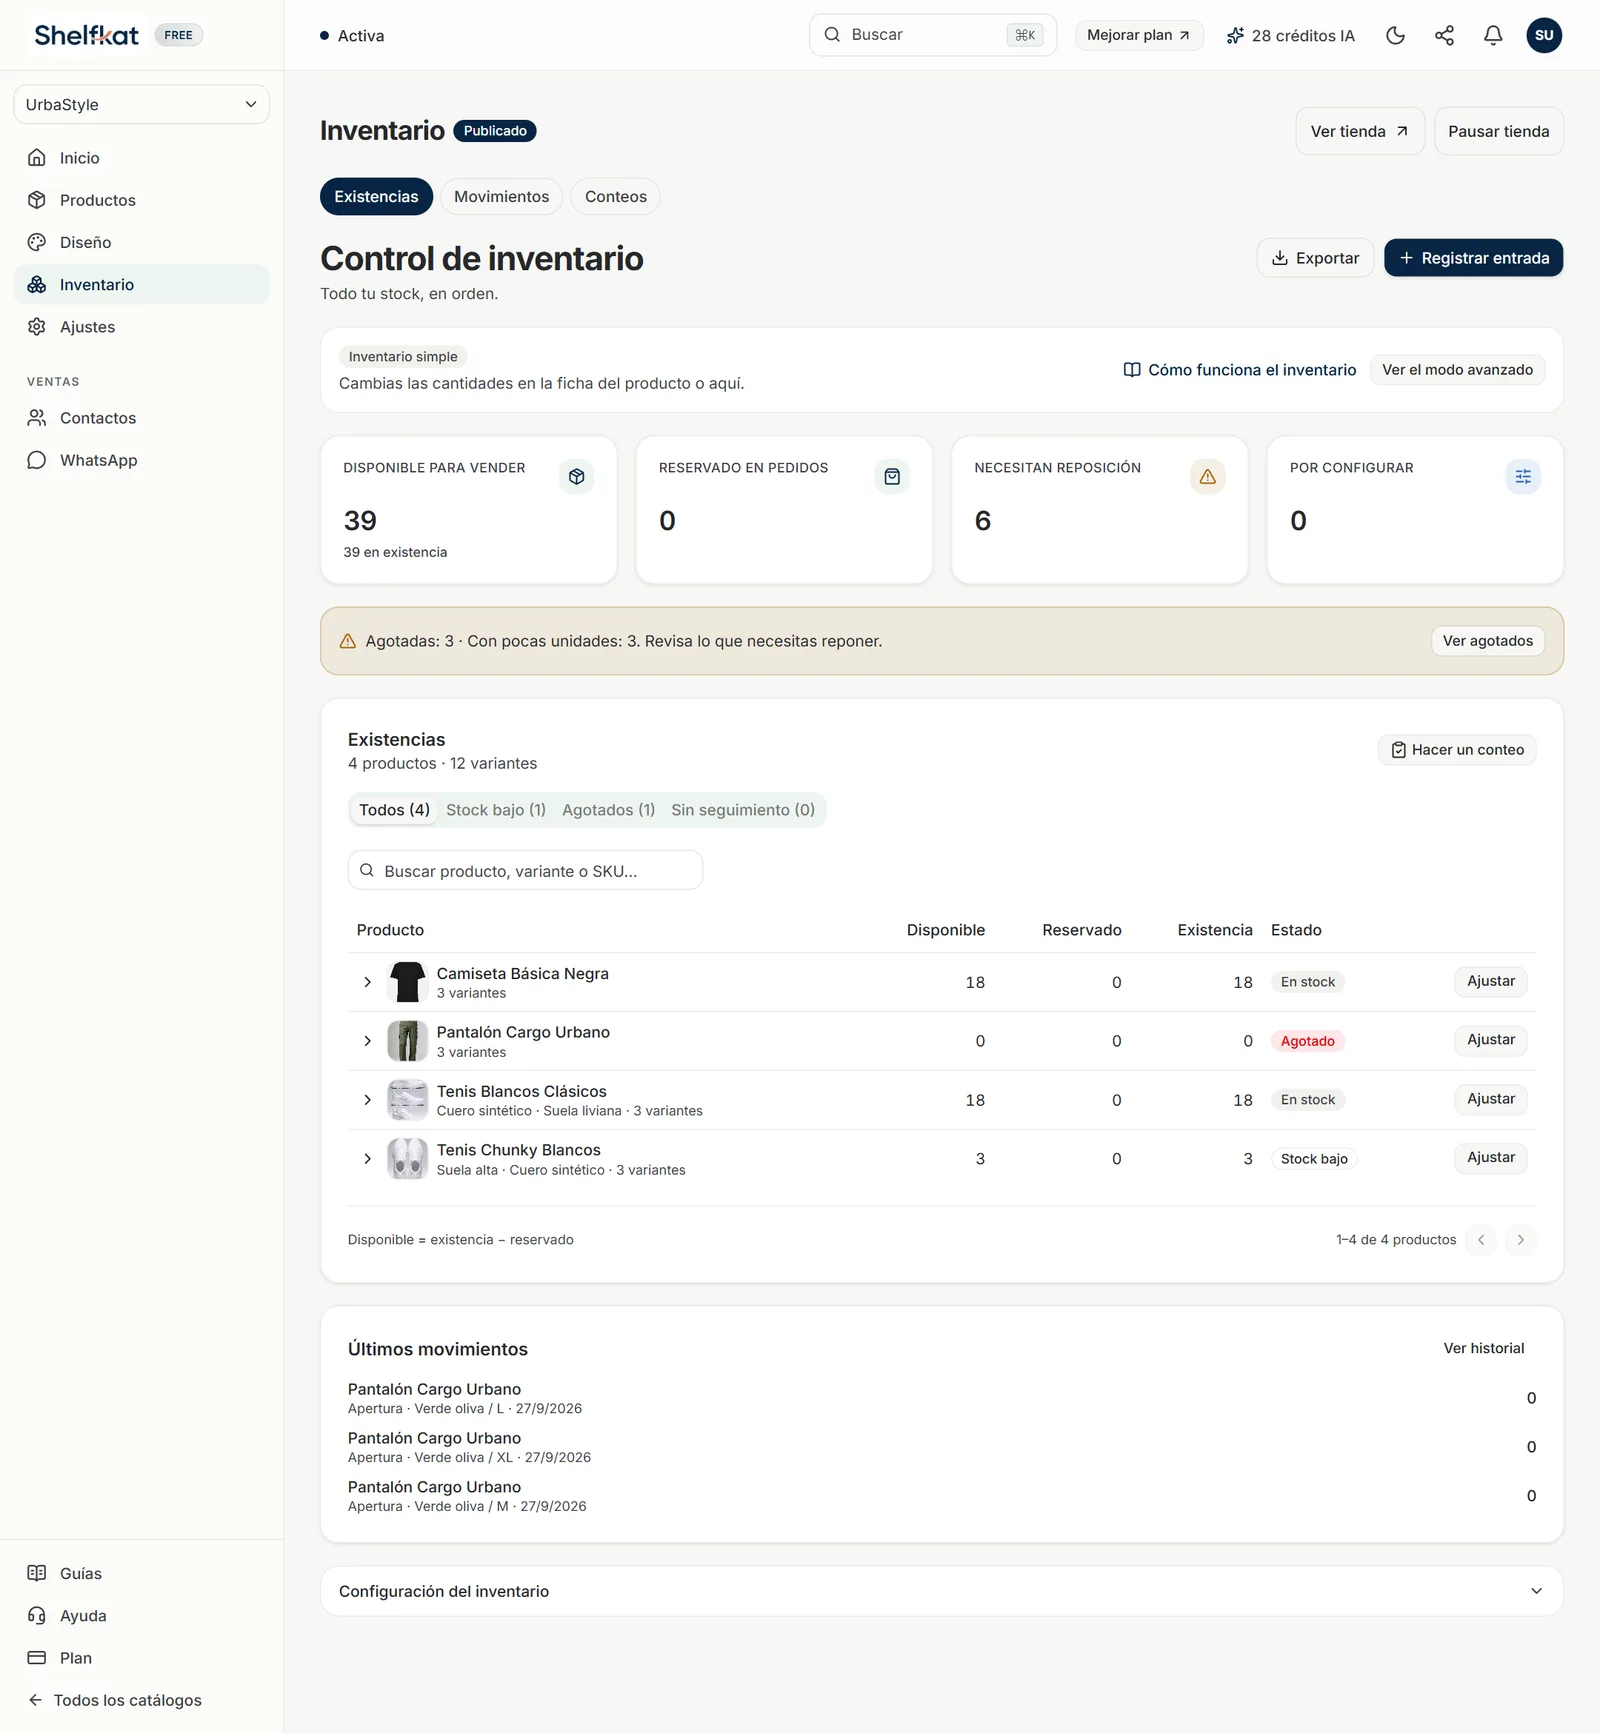
Task: Open the SU user avatar menu
Action: pyautogui.click(x=1544, y=35)
